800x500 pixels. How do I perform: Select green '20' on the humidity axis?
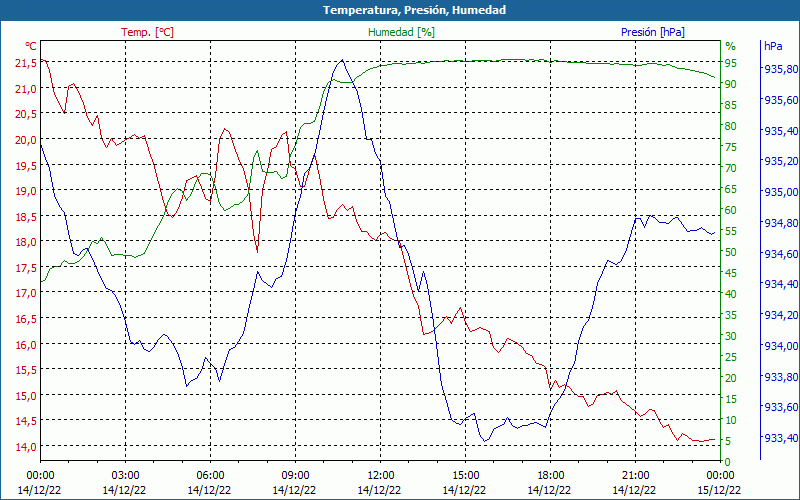pyautogui.click(x=731, y=378)
